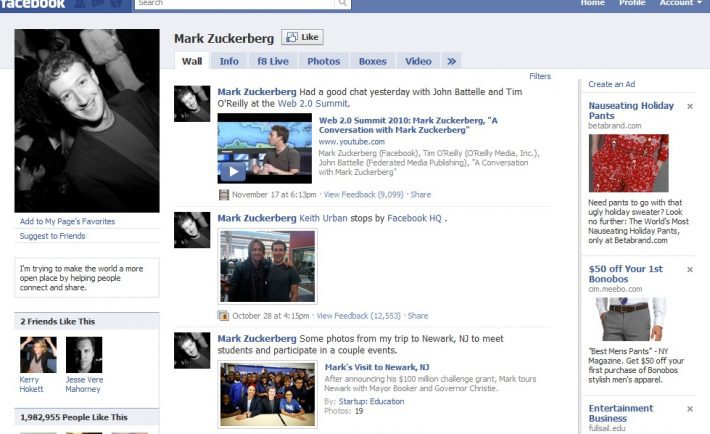
Task: Click the Keith Urban link
Action: [323, 218]
